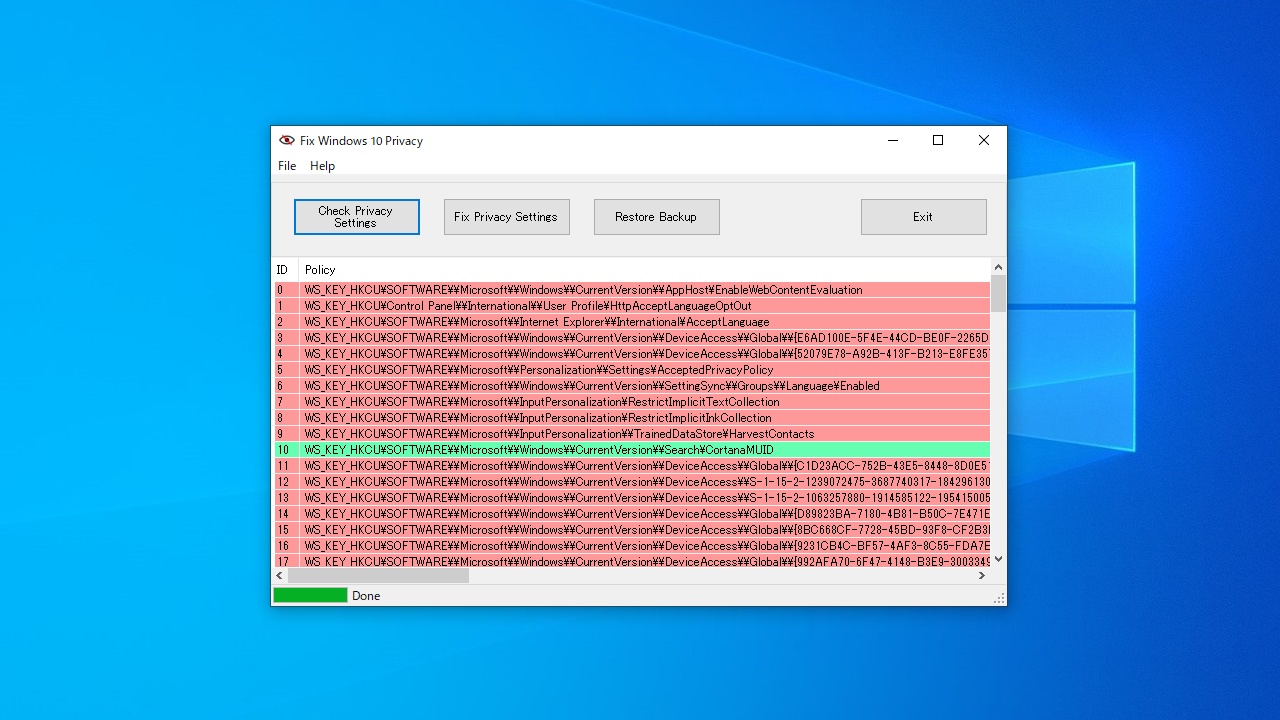This screenshot has width=1280, height=720.
Task: Run Check Privacy Settings
Action: point(357,217)
